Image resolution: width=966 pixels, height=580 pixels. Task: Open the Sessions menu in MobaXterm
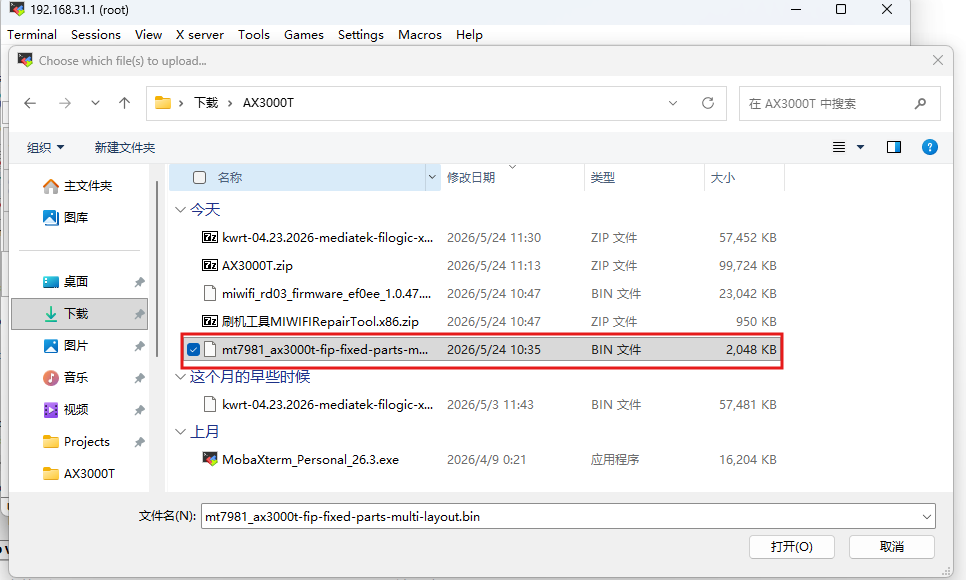coord(95,35)
